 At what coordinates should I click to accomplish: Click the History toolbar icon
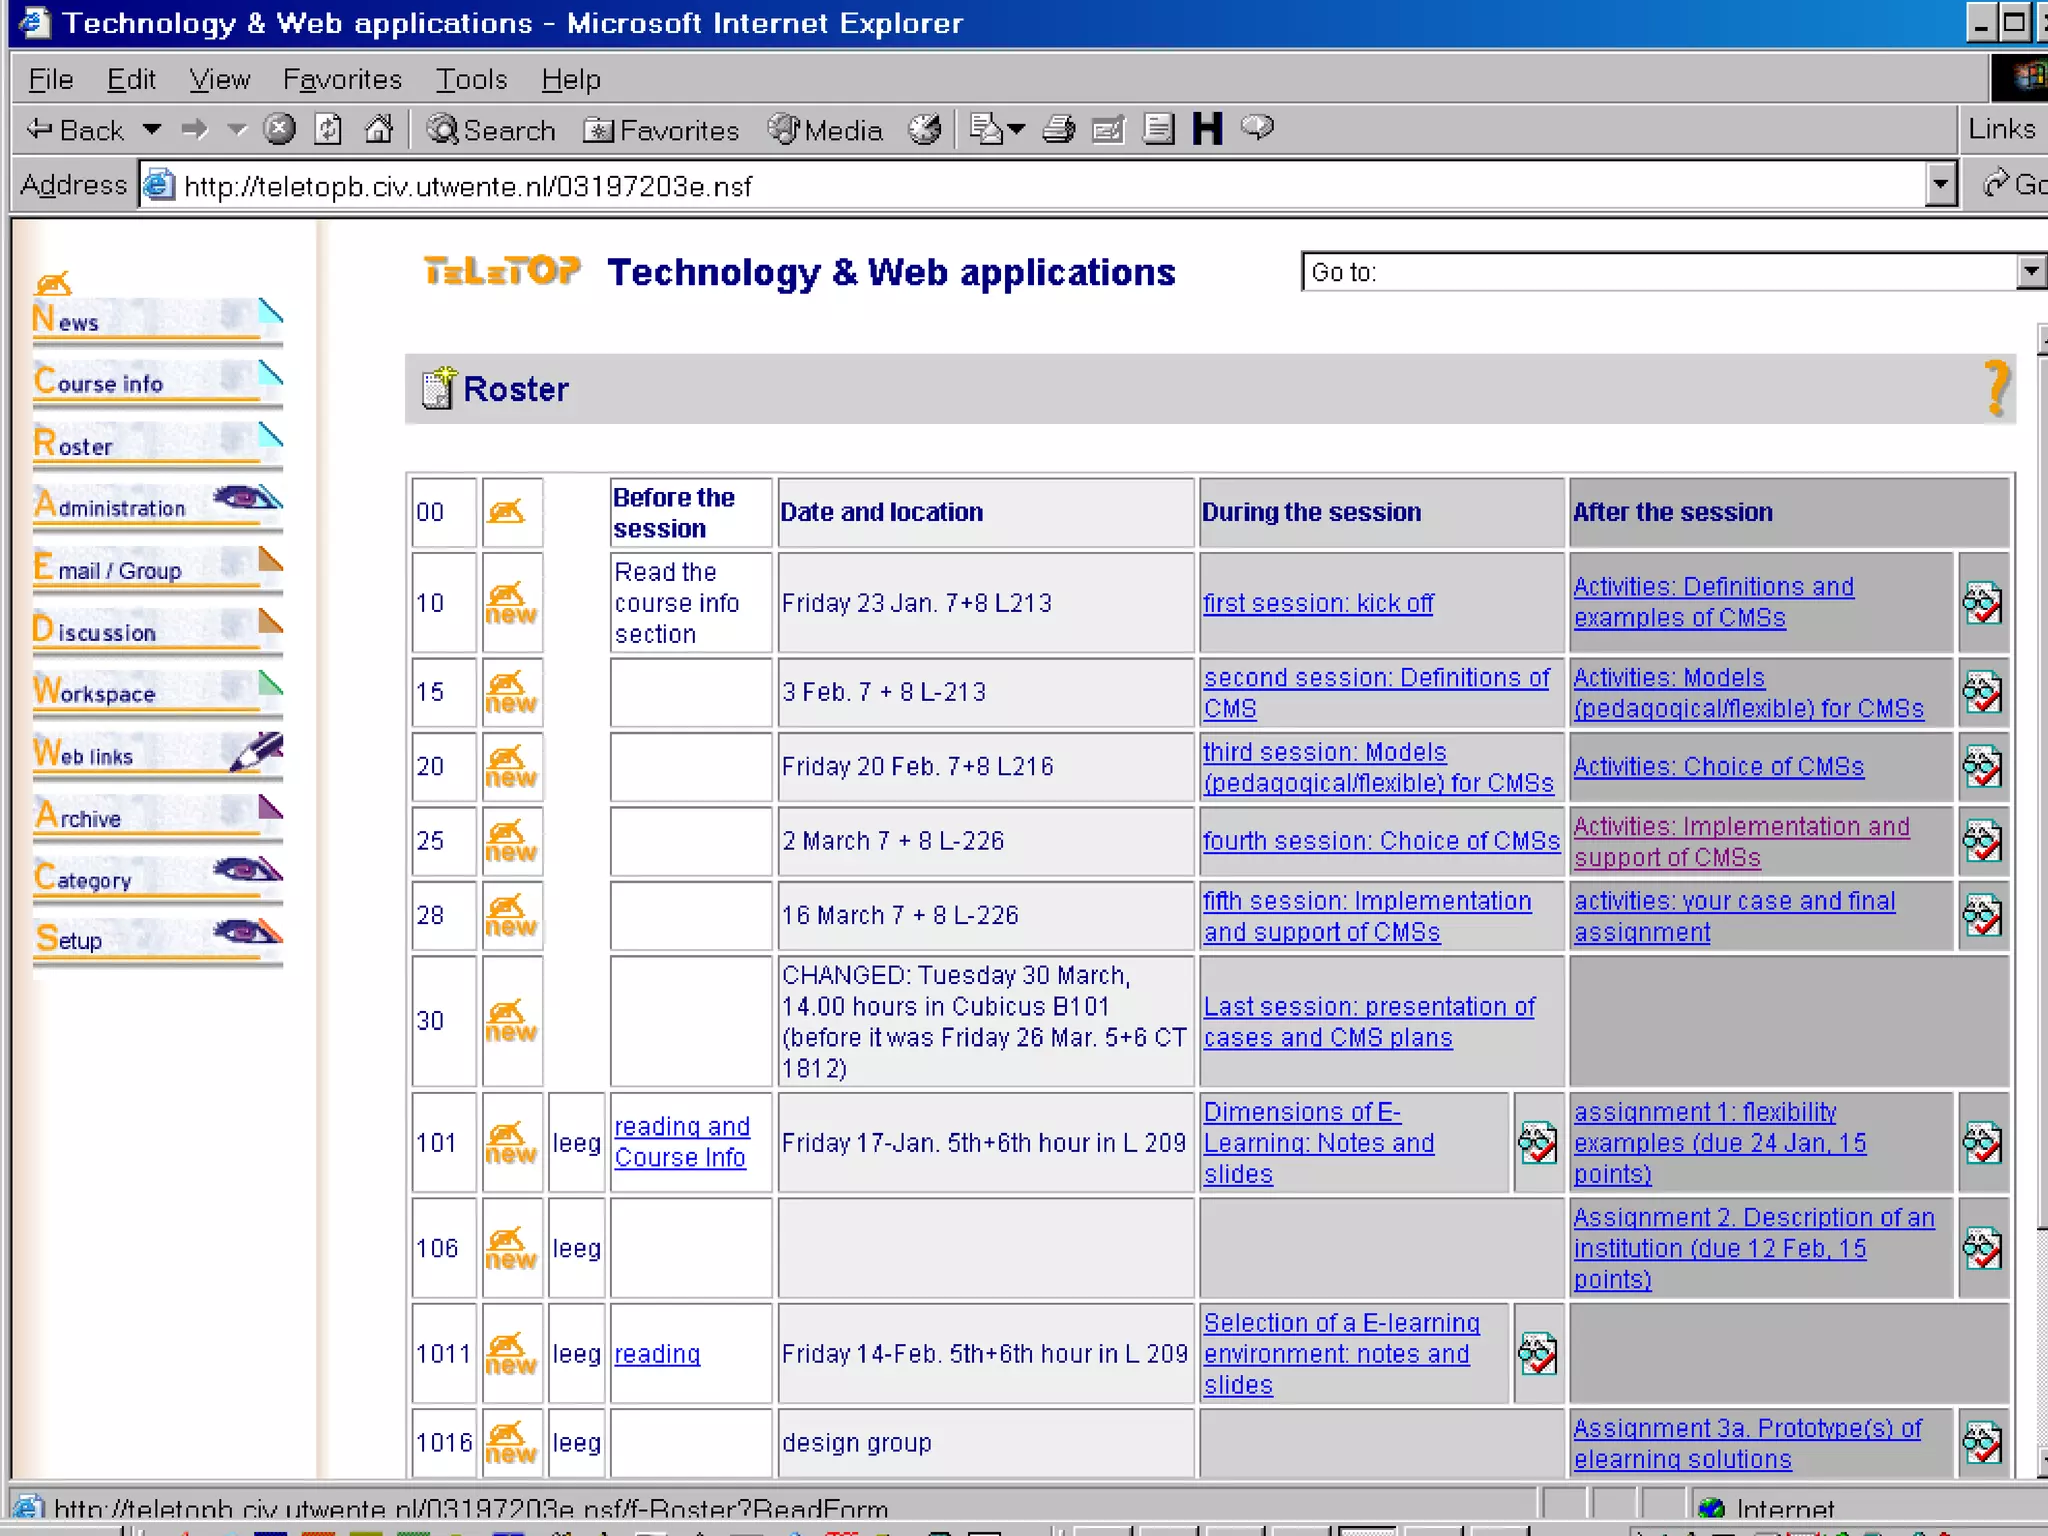point(924,129)
